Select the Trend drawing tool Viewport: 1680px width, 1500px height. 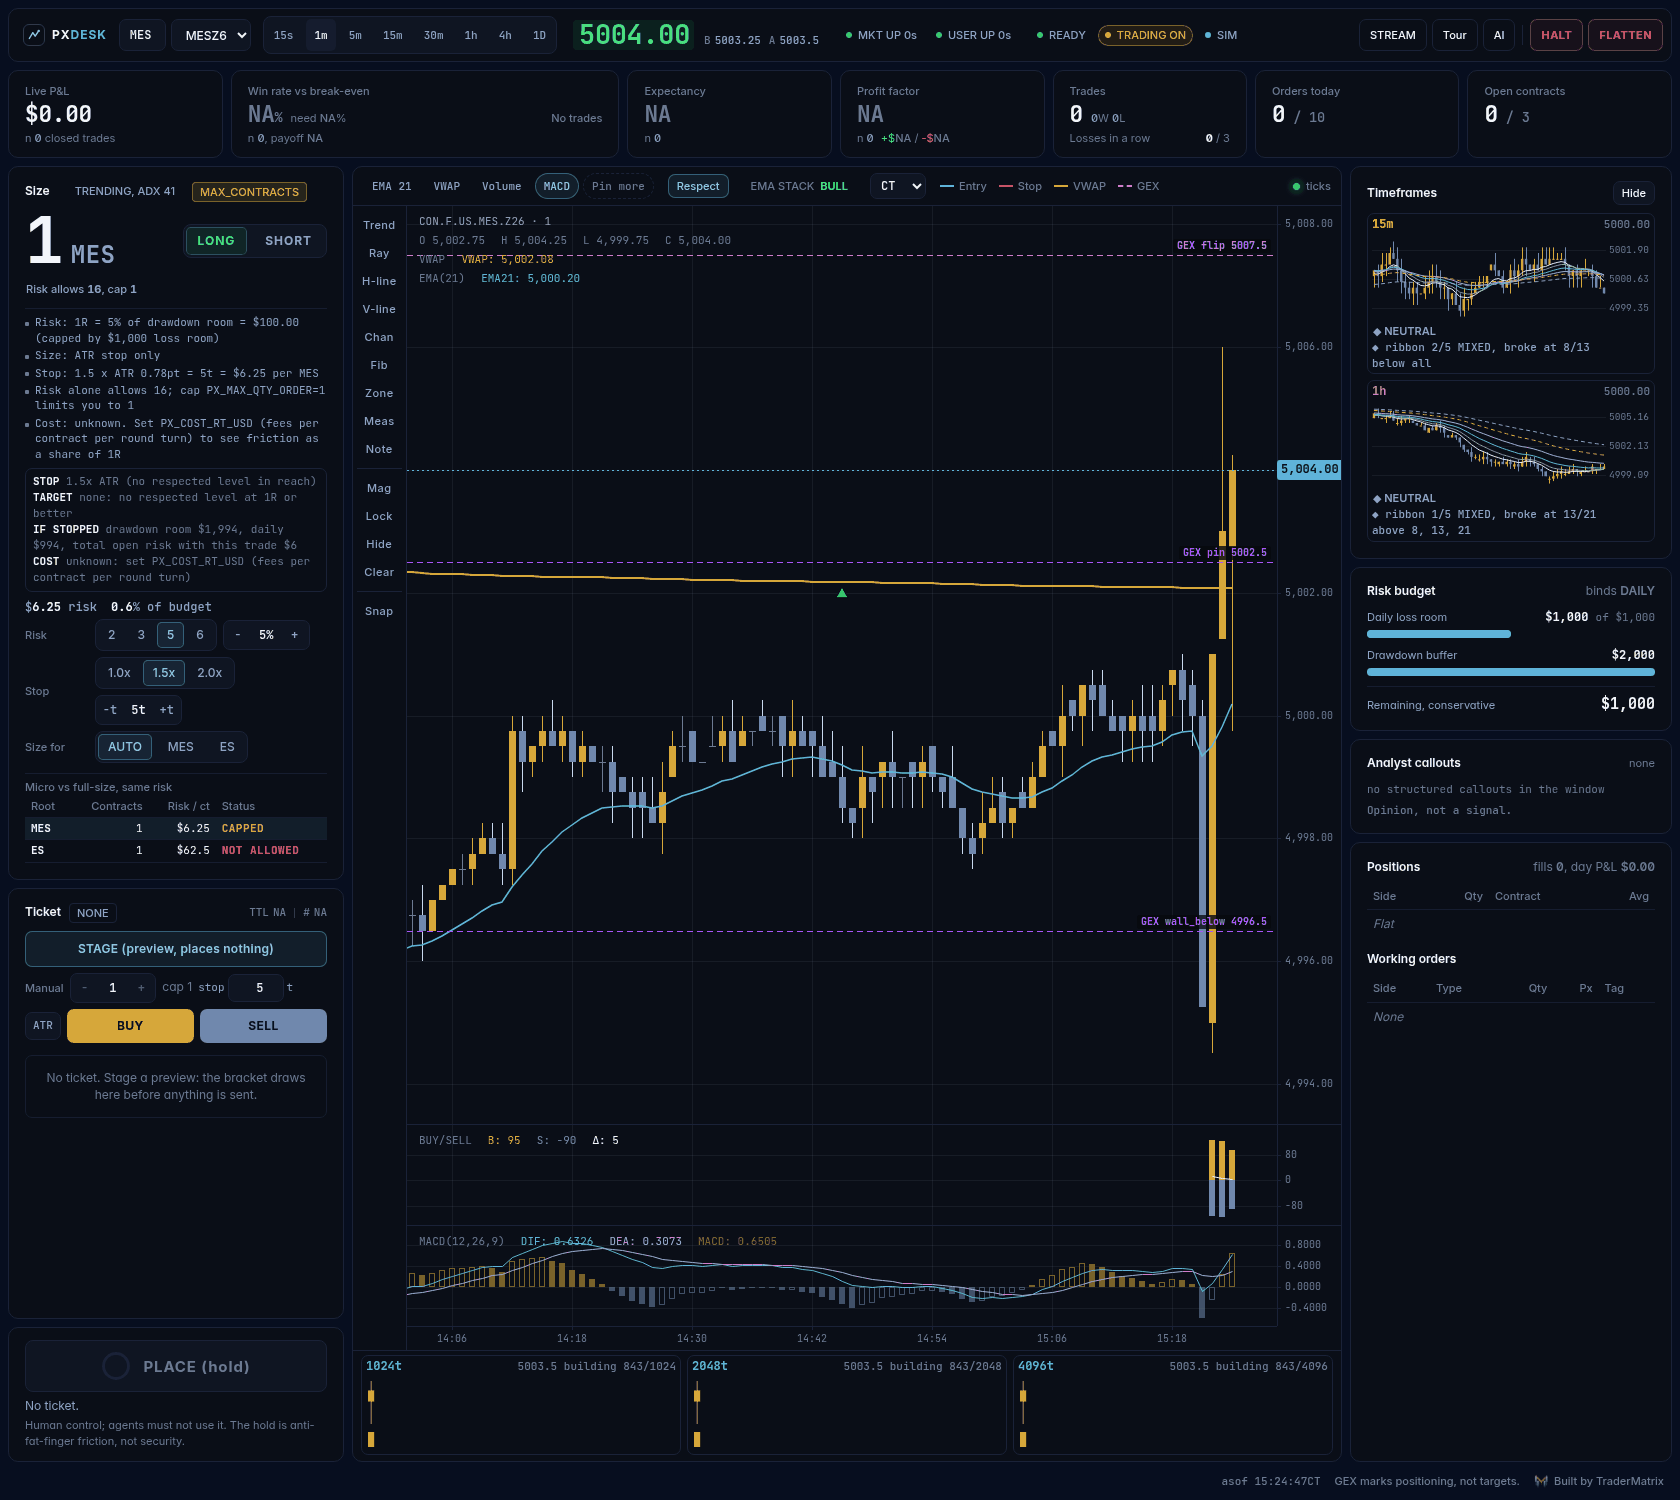(379, 225)
